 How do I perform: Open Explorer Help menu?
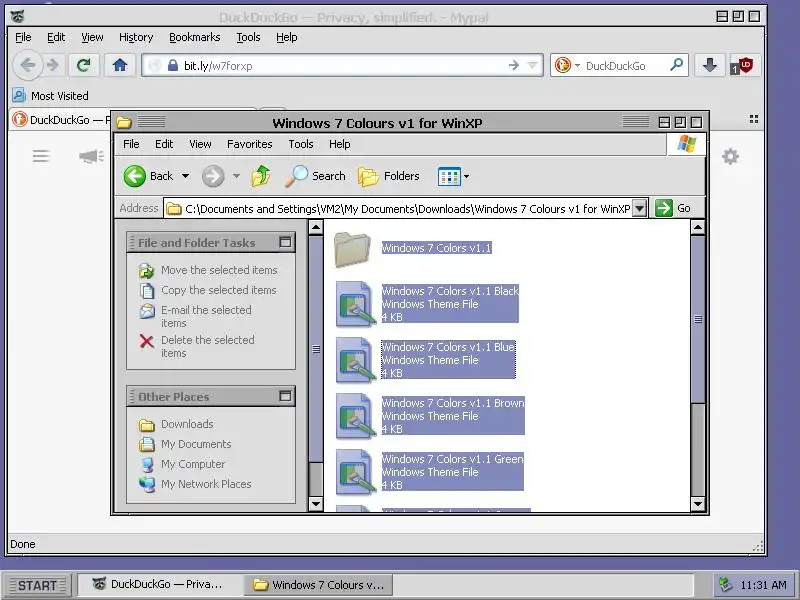pyautogui.click(x=339, y=144)
